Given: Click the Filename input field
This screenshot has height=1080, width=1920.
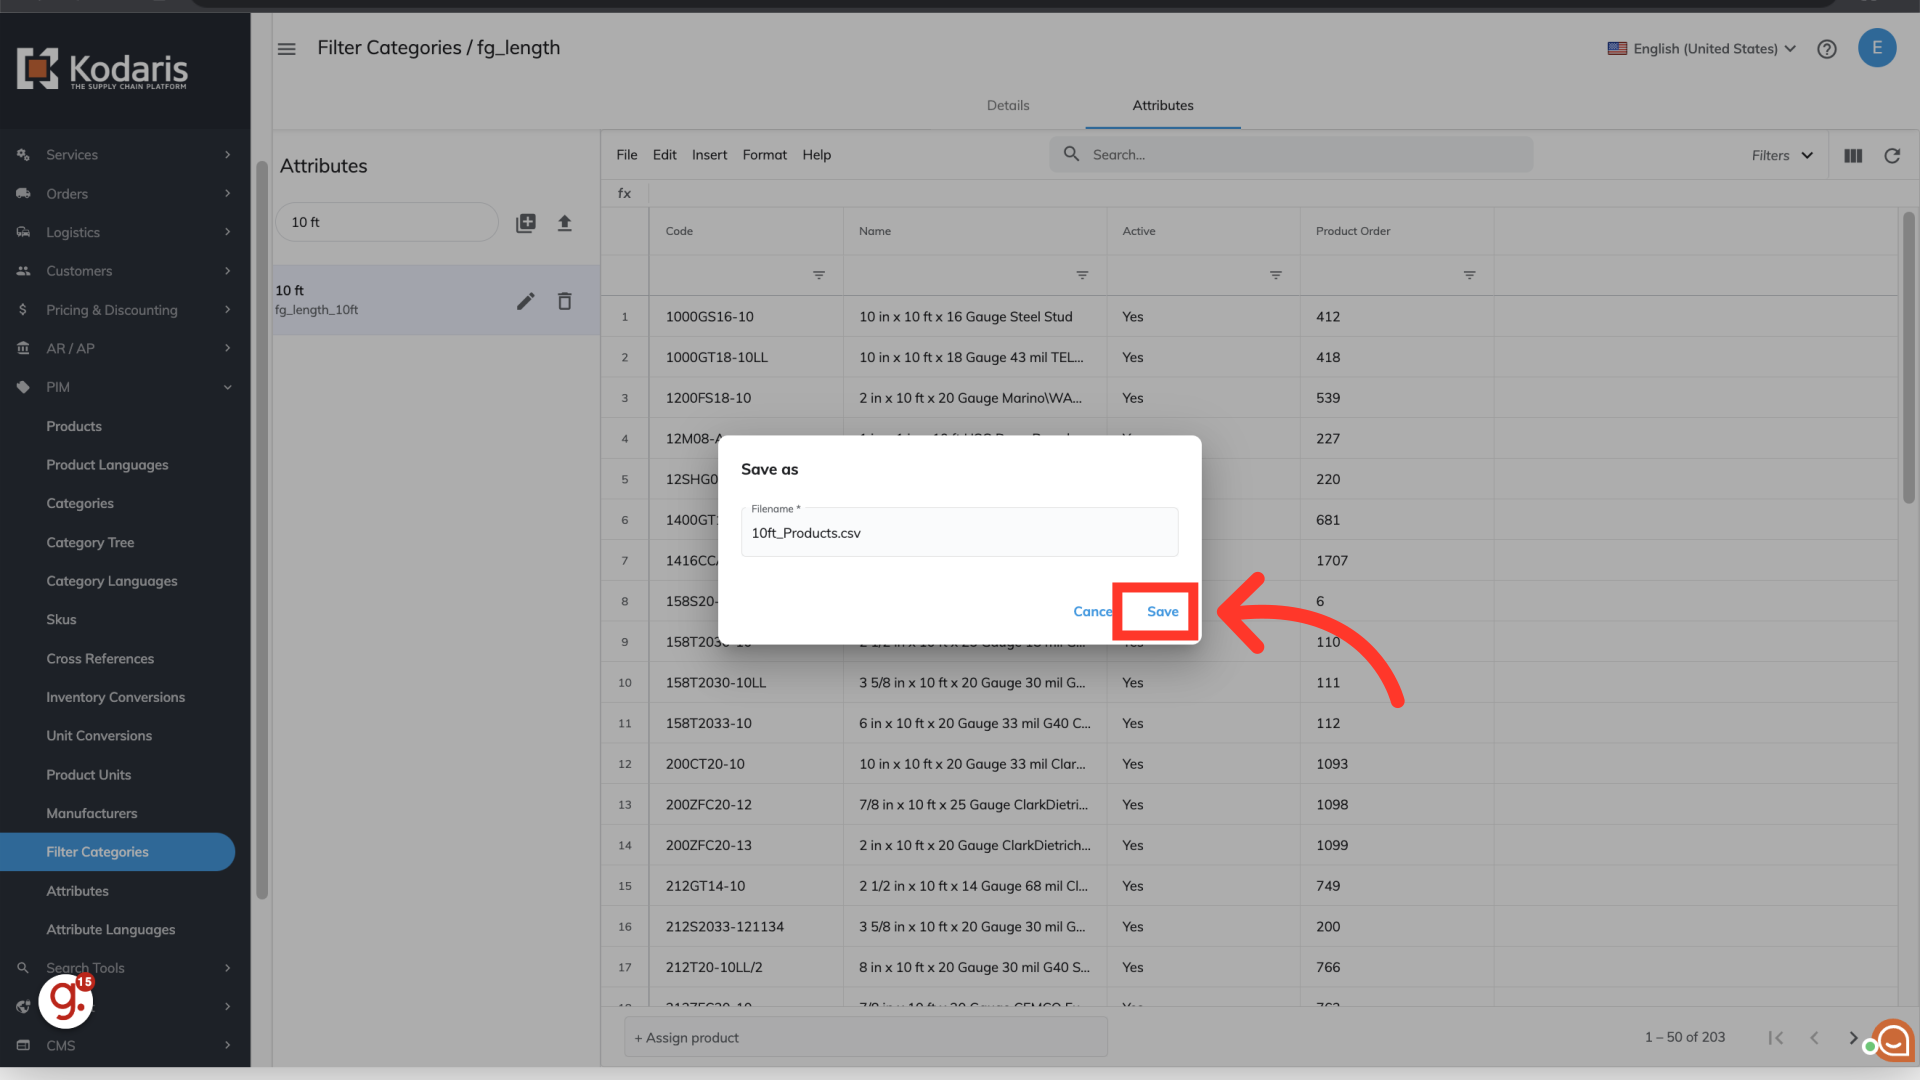Looking at the screenshot, I should tap(958, 533).
